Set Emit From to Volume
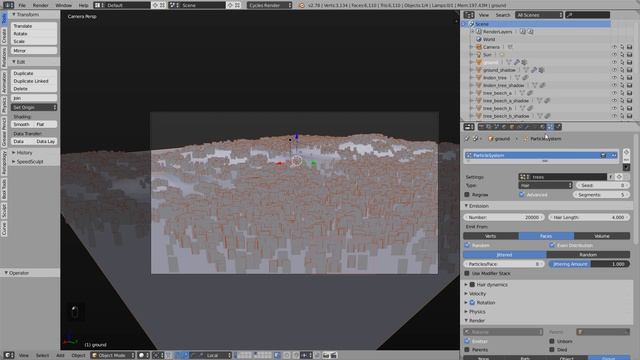Screen dimensions: 640x360 (602, 236)
